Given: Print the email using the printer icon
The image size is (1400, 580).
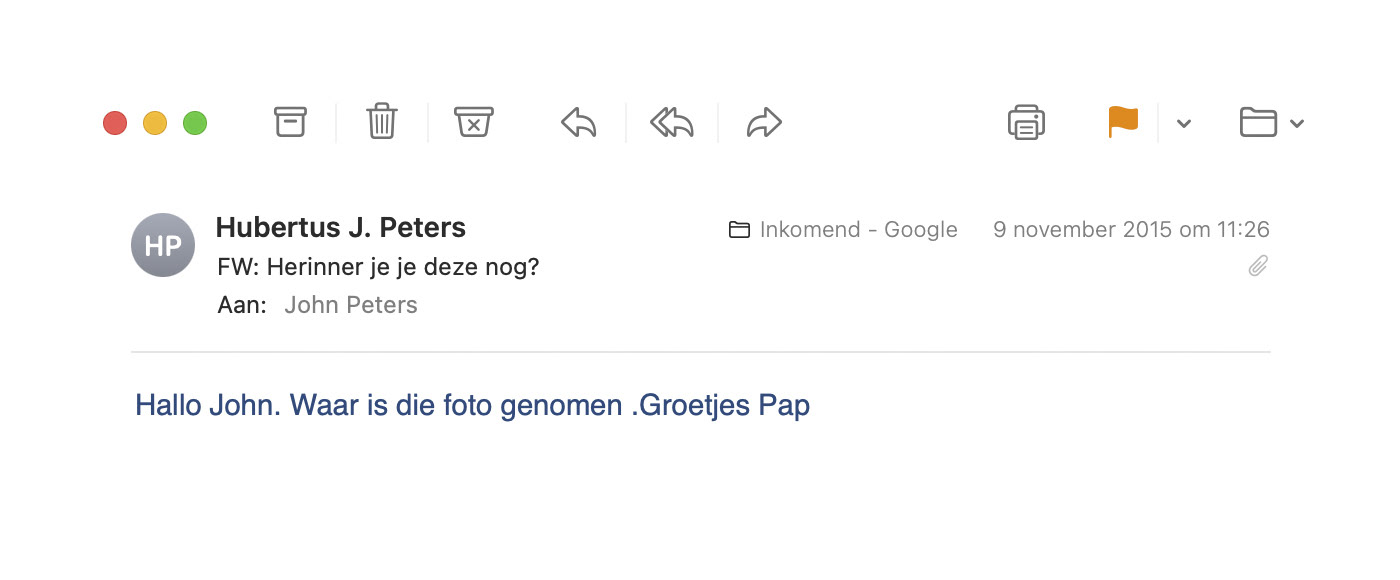Looking at the screenshot, I should click(1027, 122).
